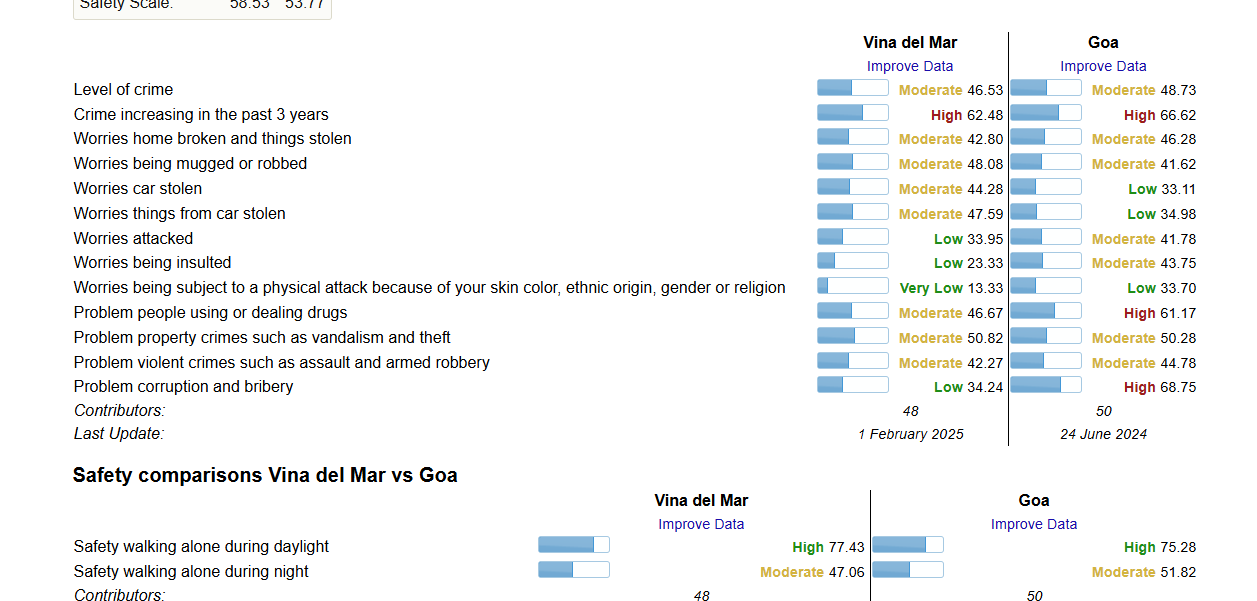Select Goa's drugs problem bar

pos(1045,311)
